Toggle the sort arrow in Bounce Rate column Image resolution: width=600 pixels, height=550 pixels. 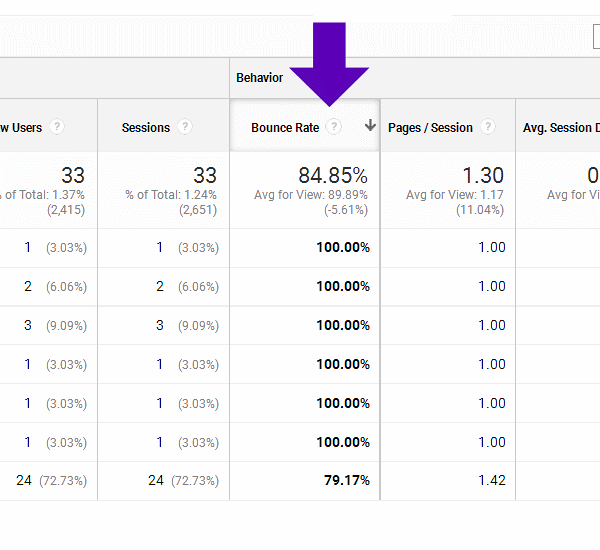coord(370,126)
